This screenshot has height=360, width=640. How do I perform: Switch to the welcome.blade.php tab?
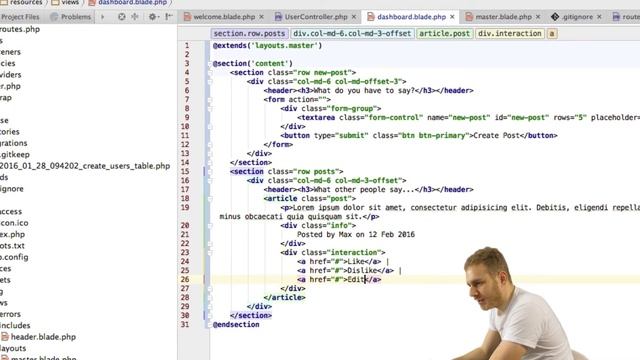[x=224, y=17]
